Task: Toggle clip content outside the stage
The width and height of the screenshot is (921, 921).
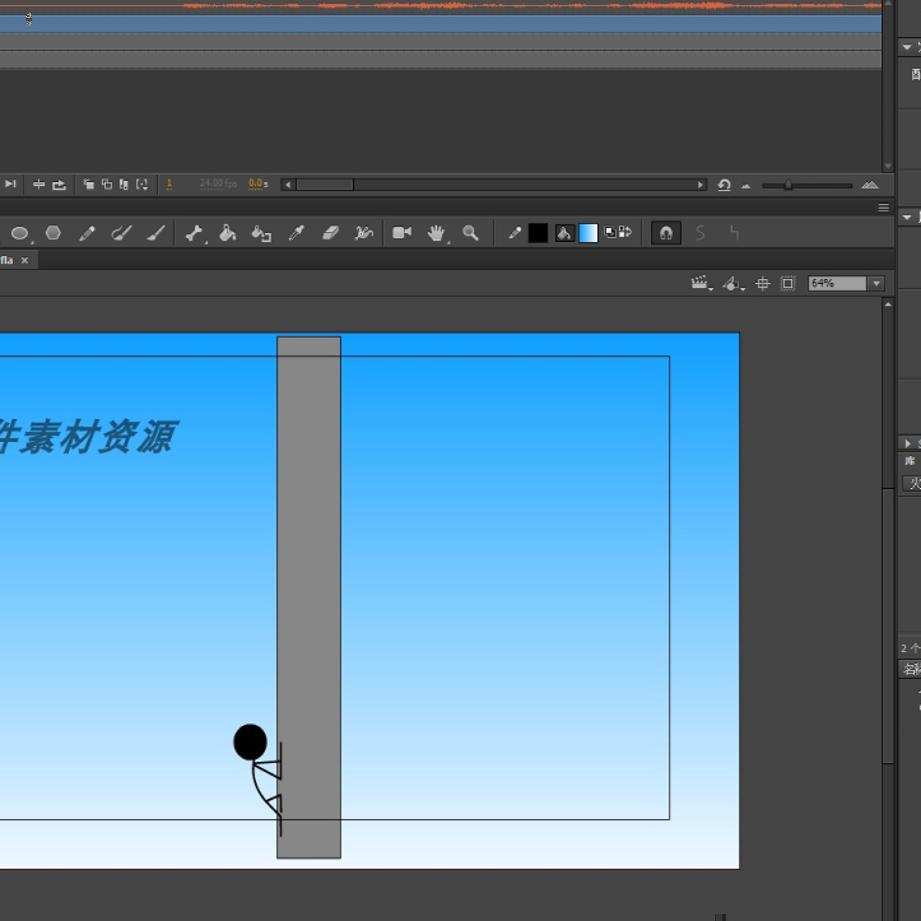Action: coord(788,284)
